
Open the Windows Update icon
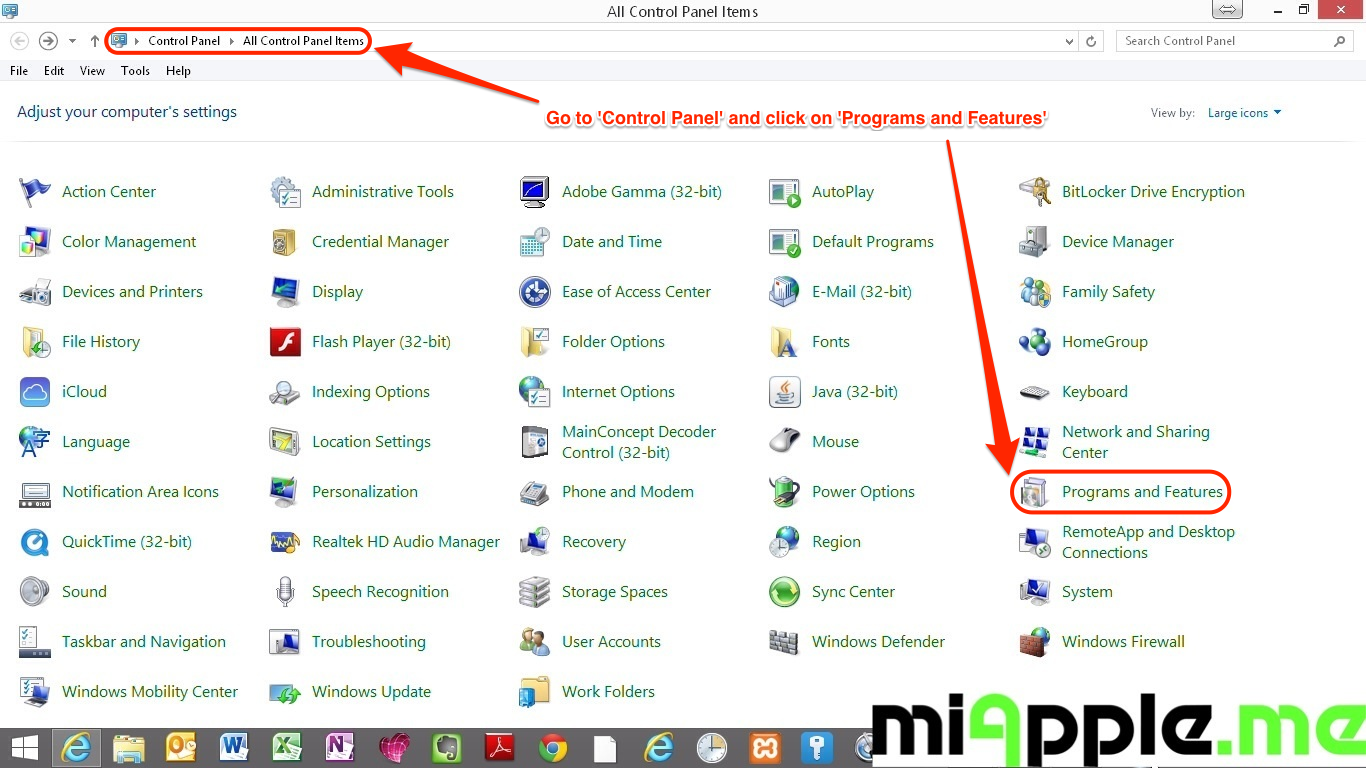(x=285, y=692)
